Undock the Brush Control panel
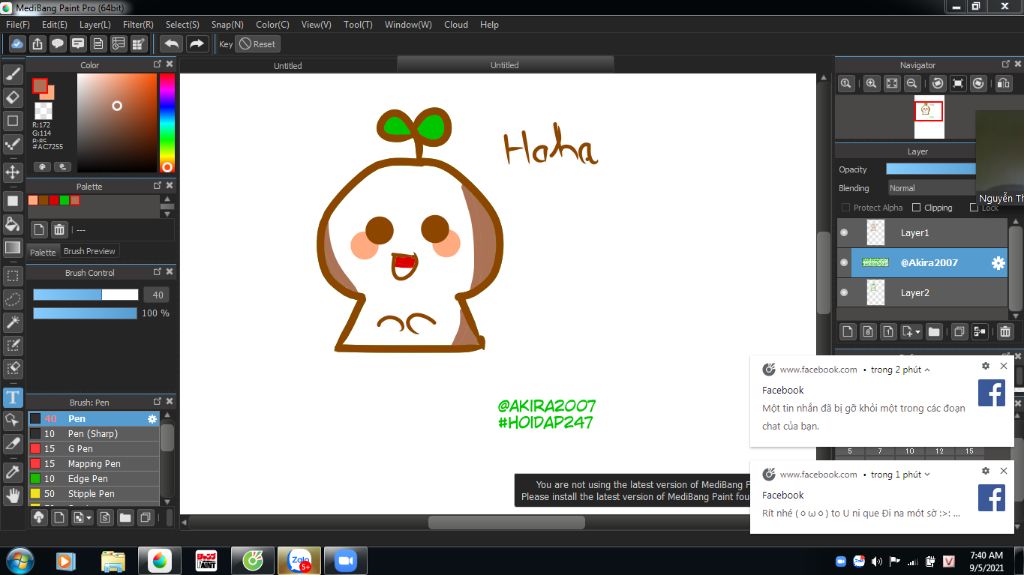The width and height of the screenshot is (1024, 575). pyautogui.click(x=157, y=272)
